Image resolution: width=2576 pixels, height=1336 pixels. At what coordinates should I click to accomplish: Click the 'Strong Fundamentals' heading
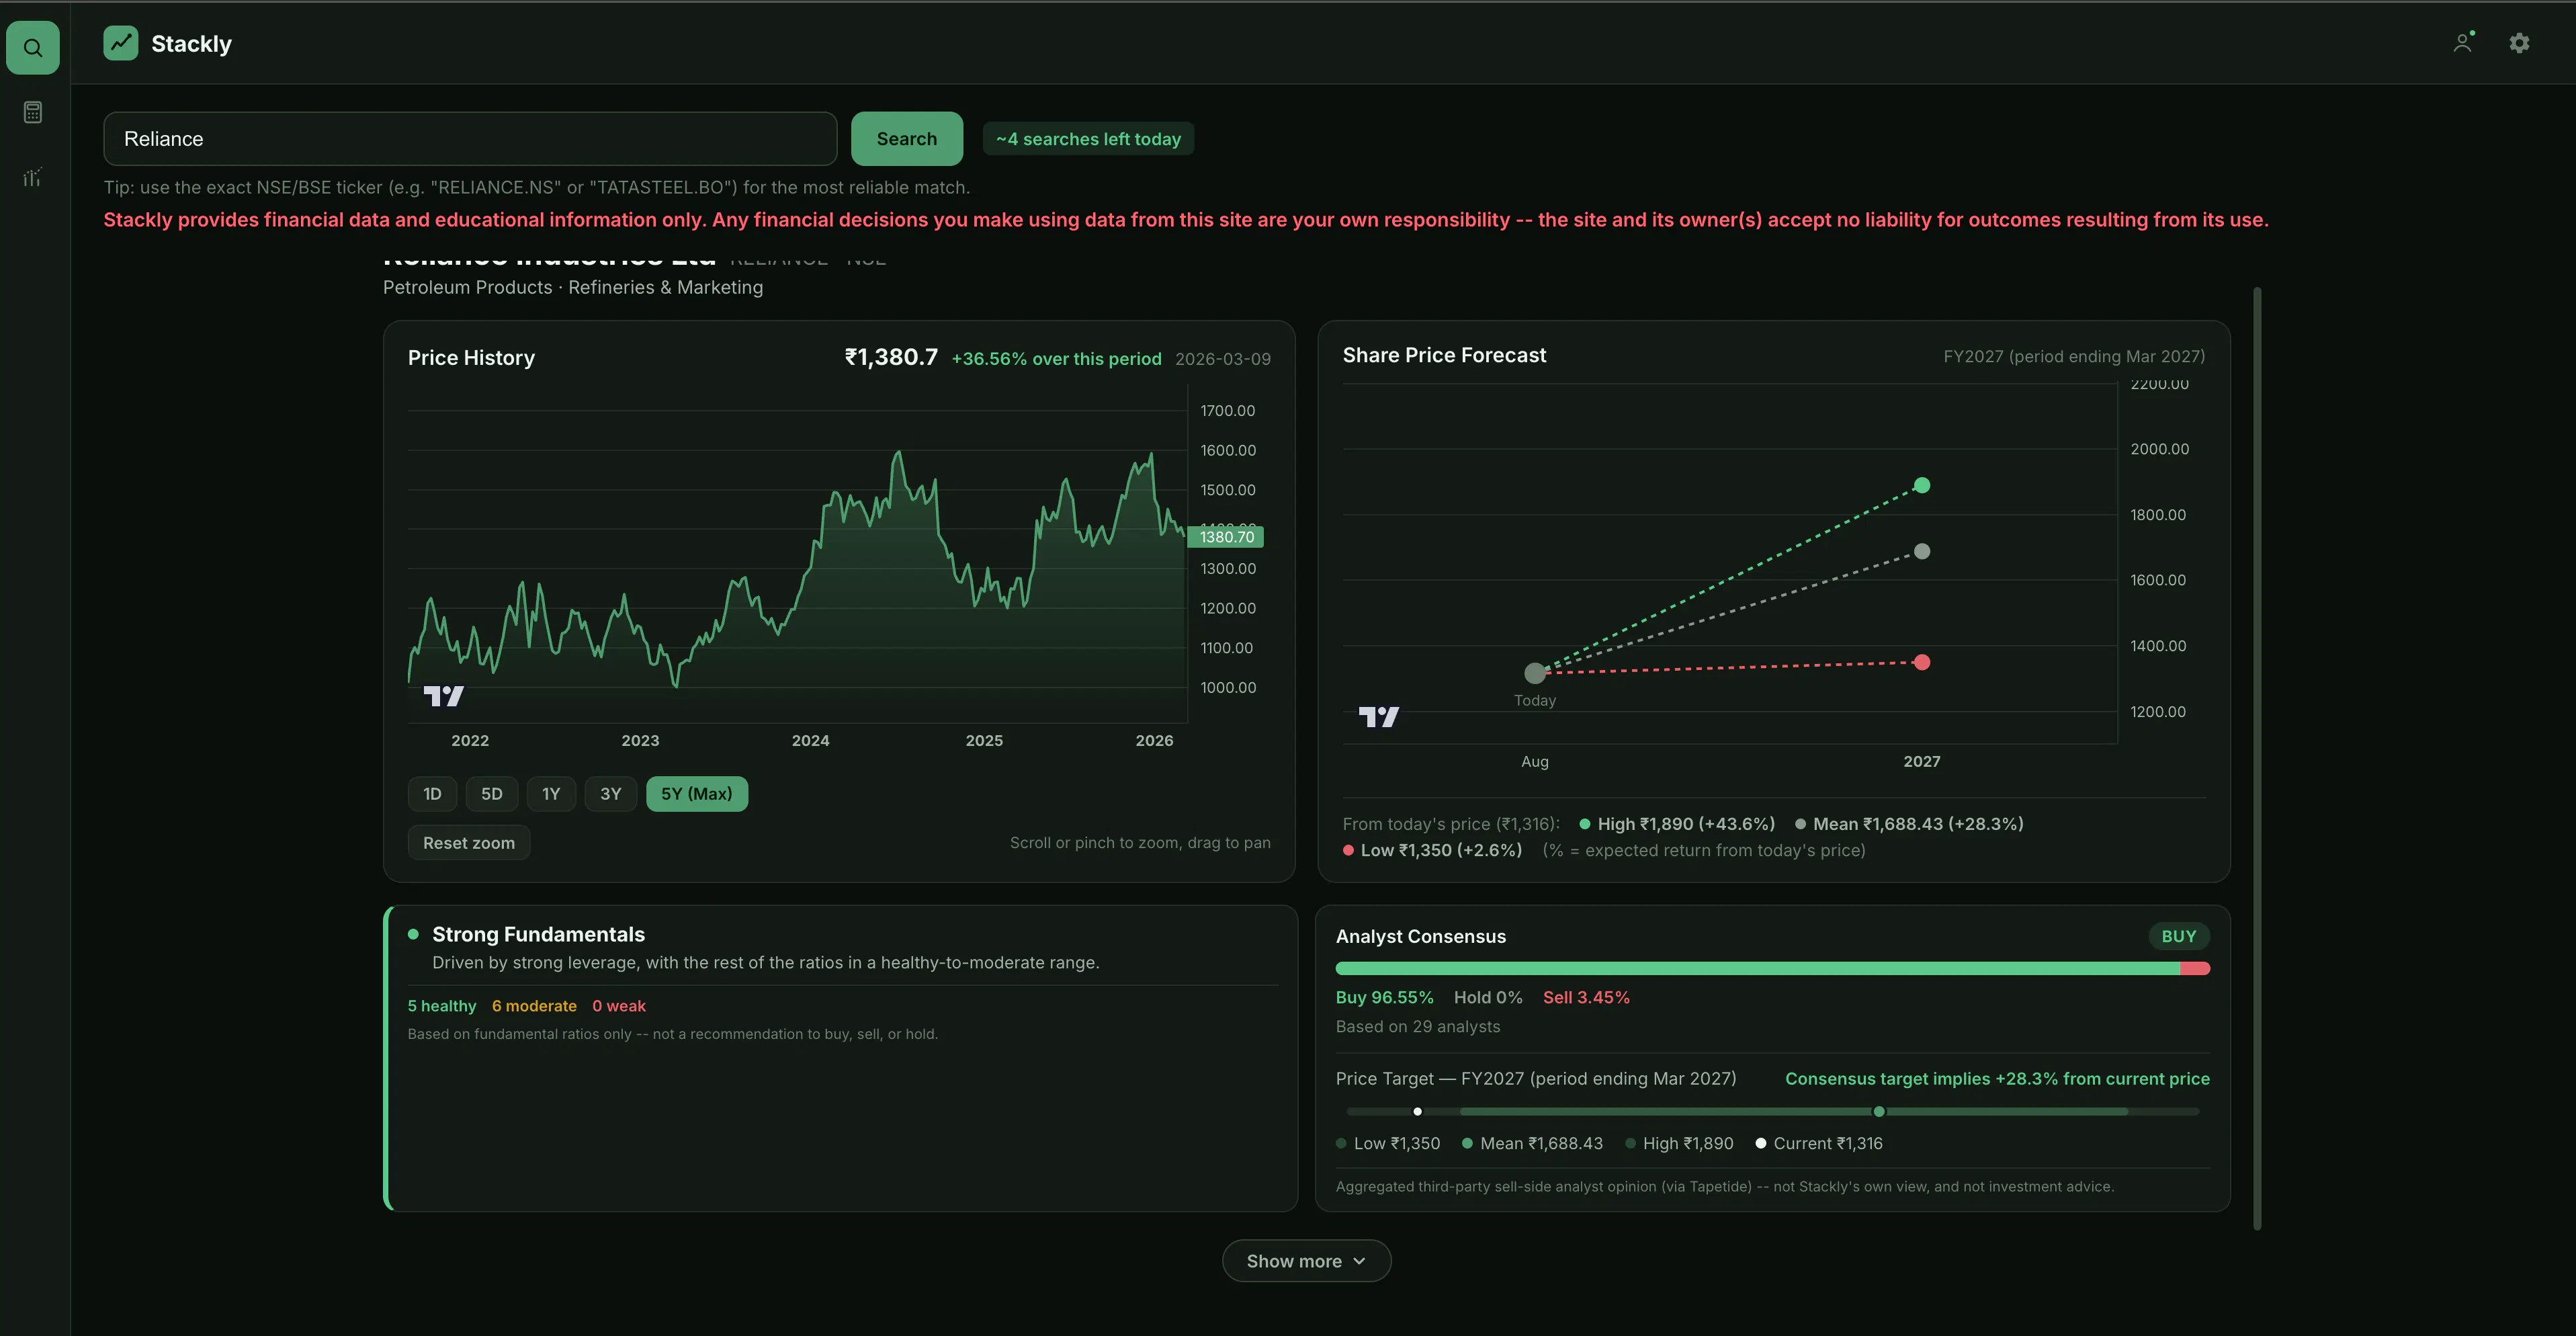538,934
